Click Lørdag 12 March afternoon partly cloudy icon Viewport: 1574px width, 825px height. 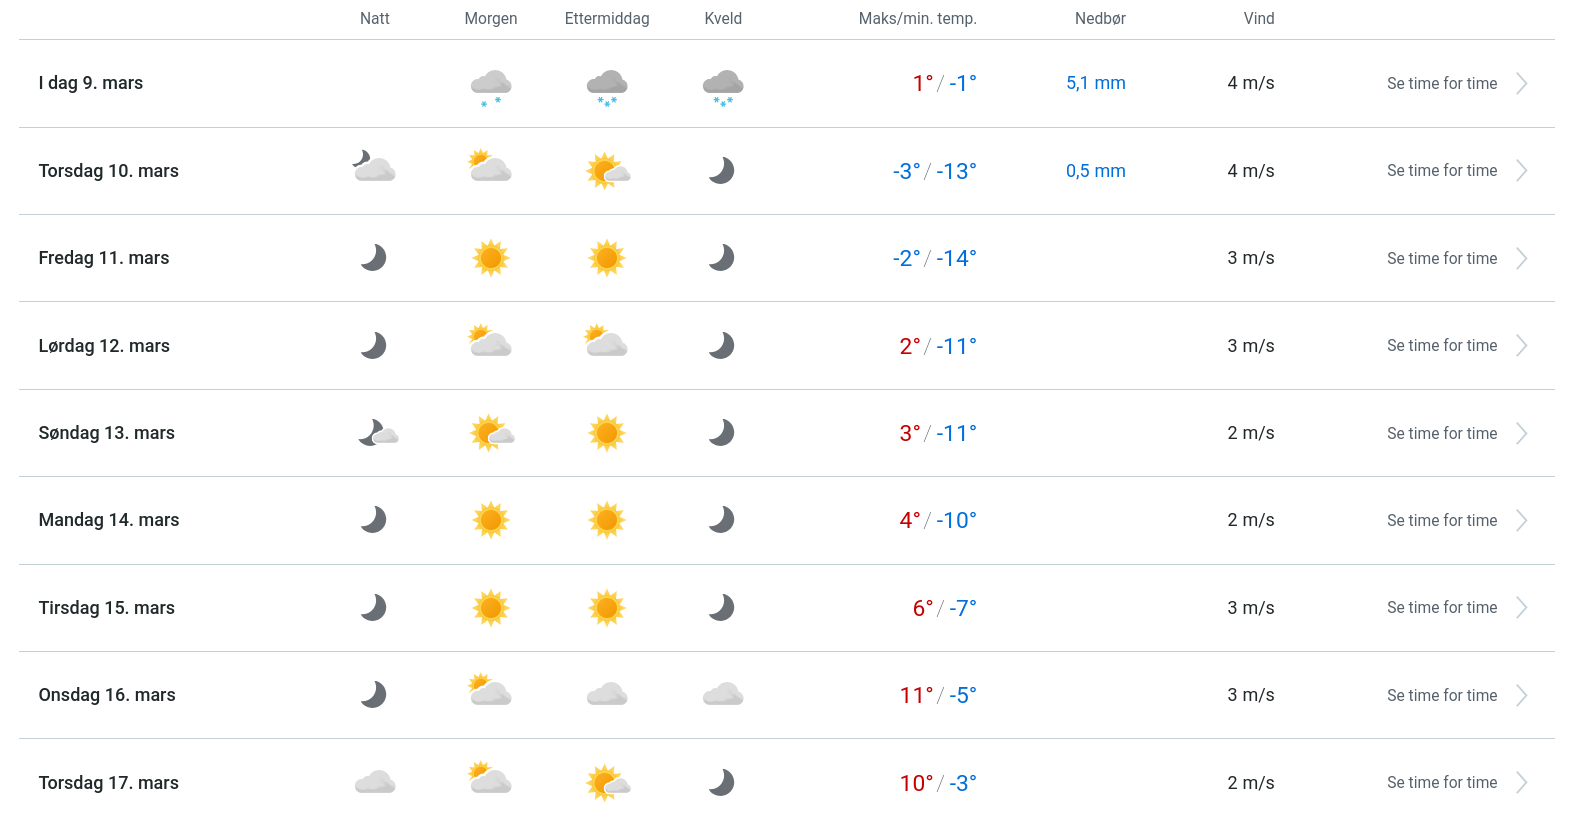point(606,343)
